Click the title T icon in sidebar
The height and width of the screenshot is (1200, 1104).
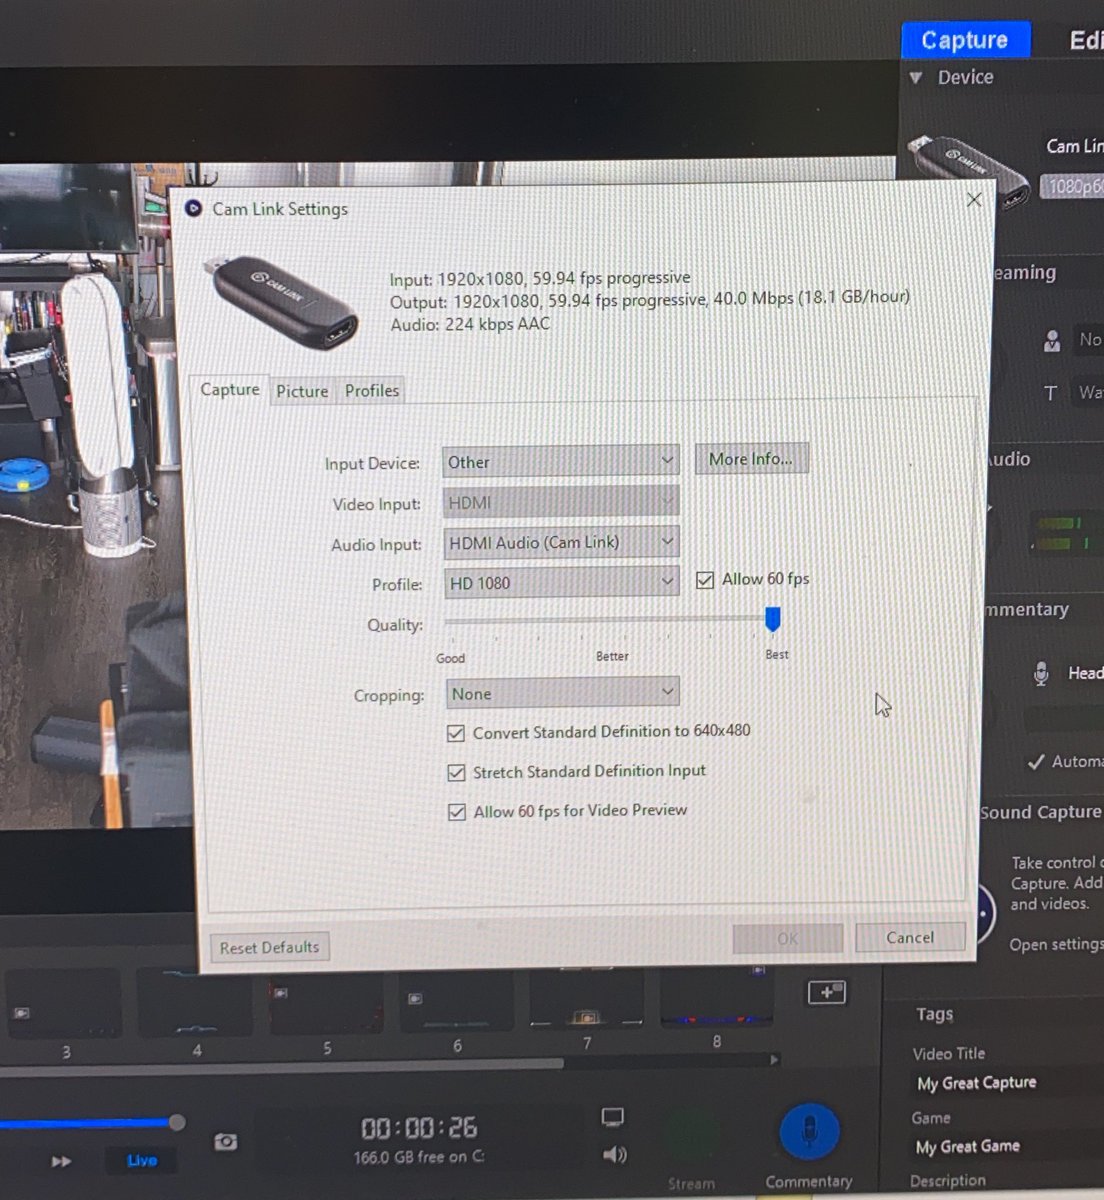[x=1050, y=393]
